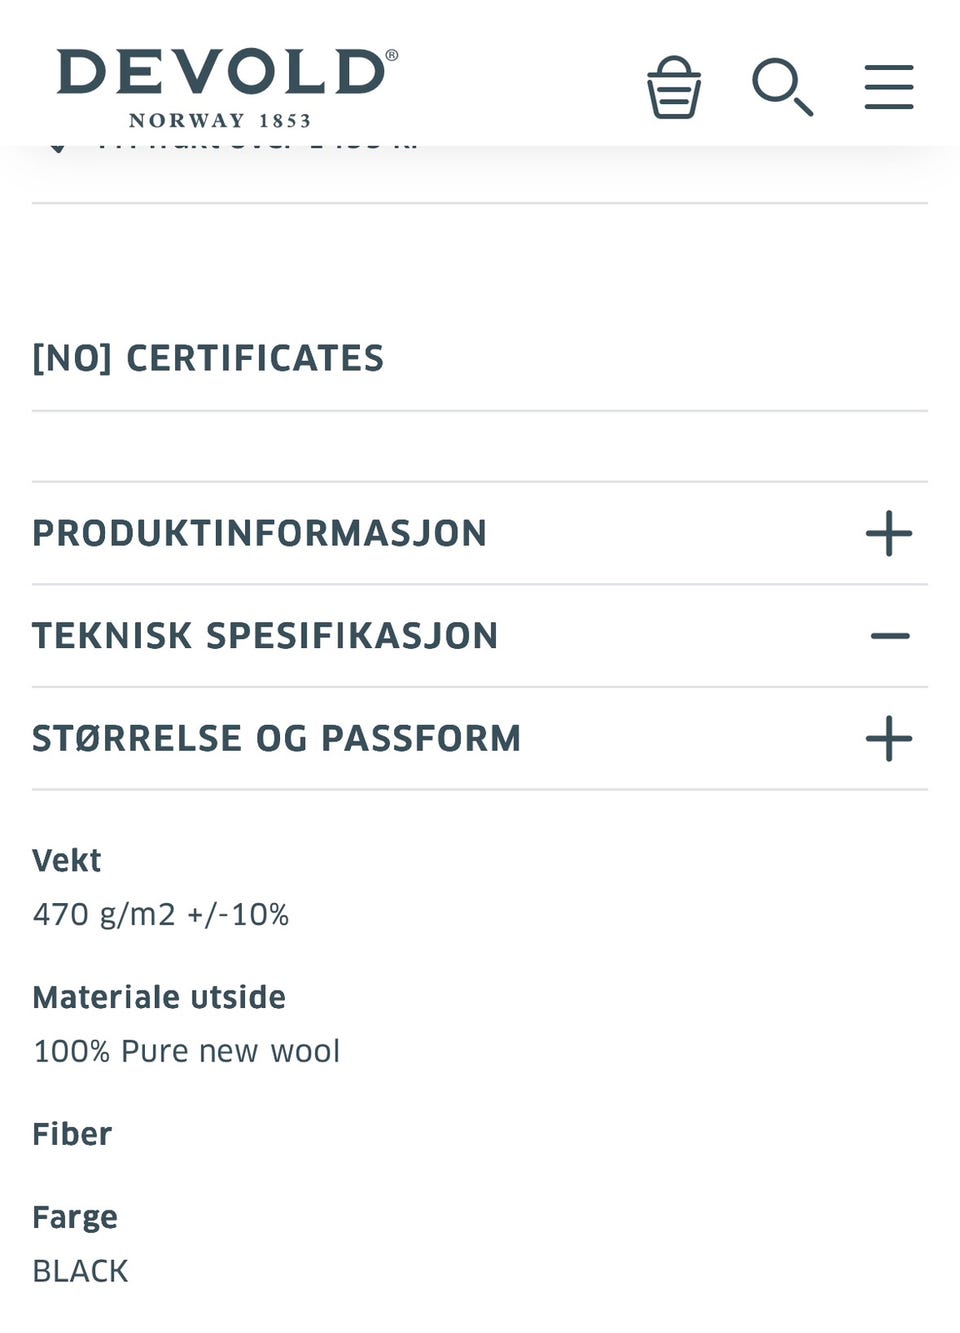Screen dimensions: 960x1333
Task: Expand Størrelse og passform with the plus icon
Action: pos(889,739)
